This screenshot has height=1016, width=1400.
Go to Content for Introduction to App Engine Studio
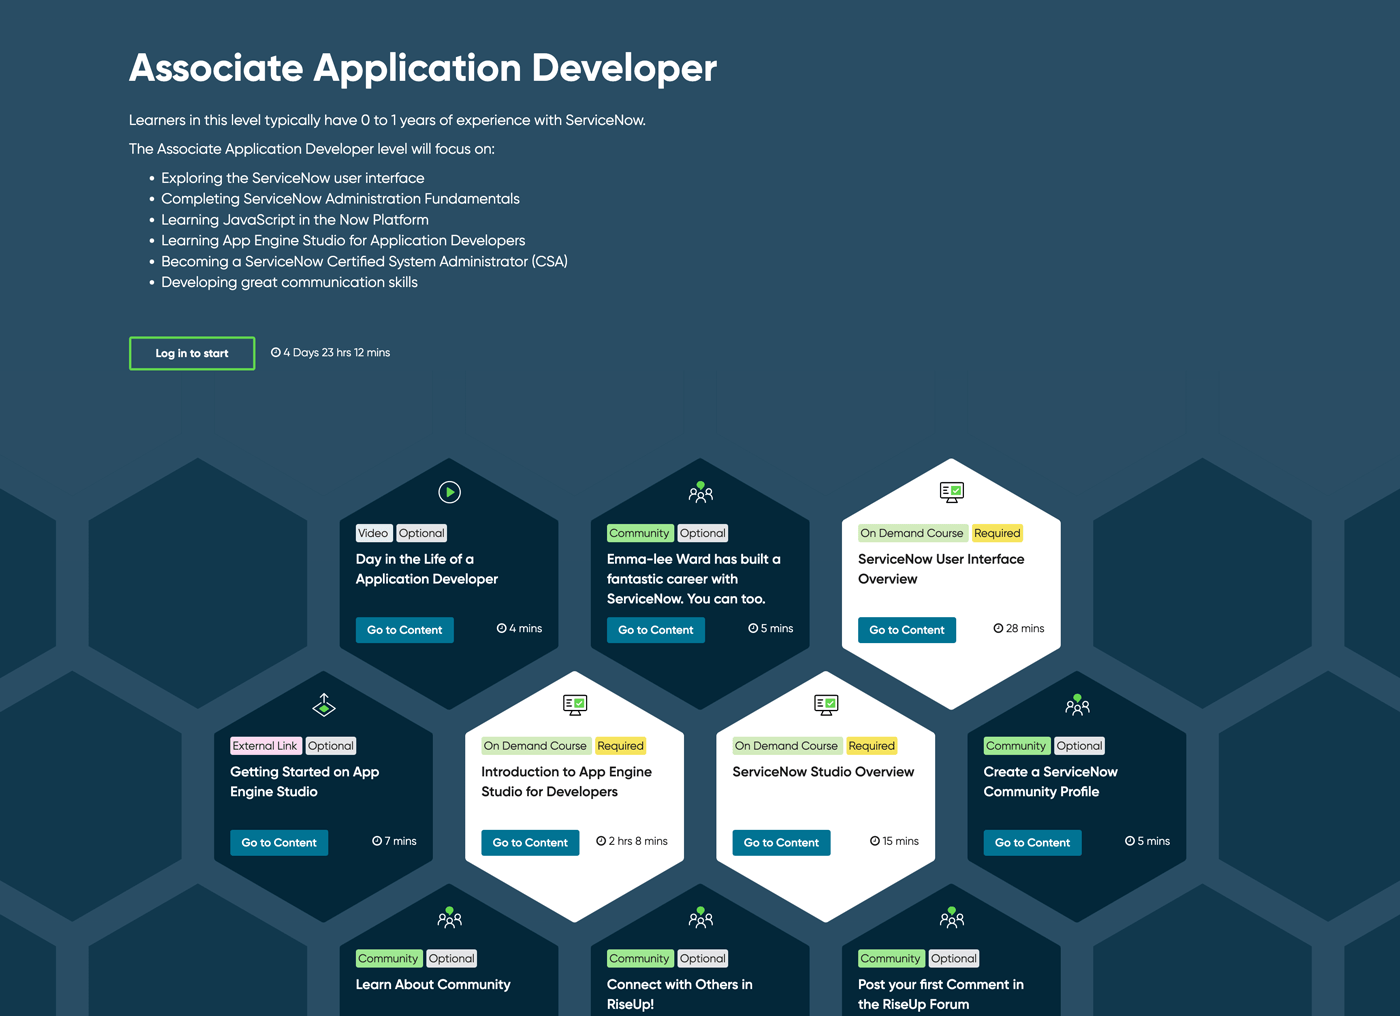[x=530, y=843]
